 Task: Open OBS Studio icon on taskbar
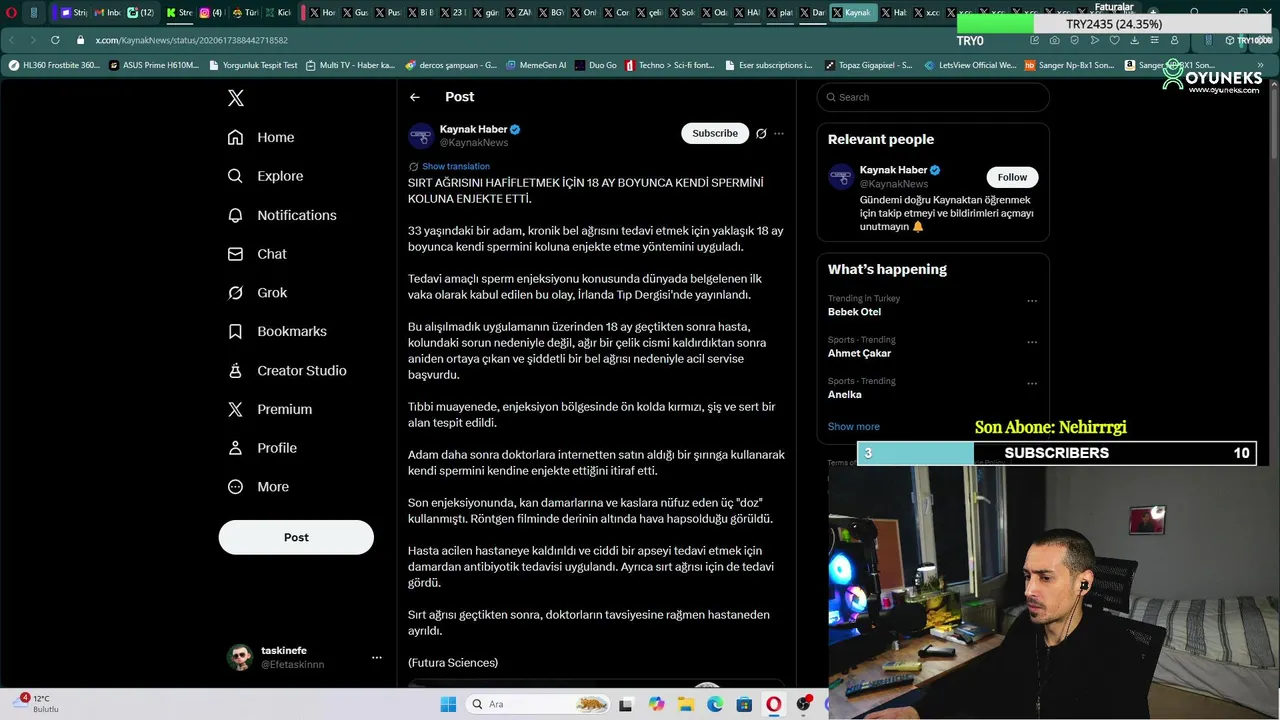pos(803,704)
